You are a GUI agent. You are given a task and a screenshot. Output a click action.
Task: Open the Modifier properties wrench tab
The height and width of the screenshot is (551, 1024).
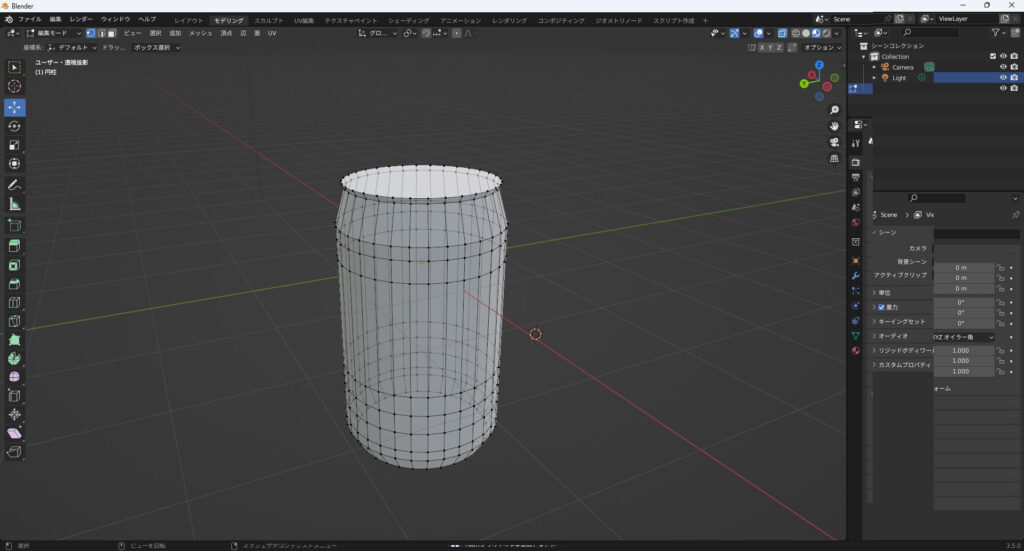(x=856, y=276)
